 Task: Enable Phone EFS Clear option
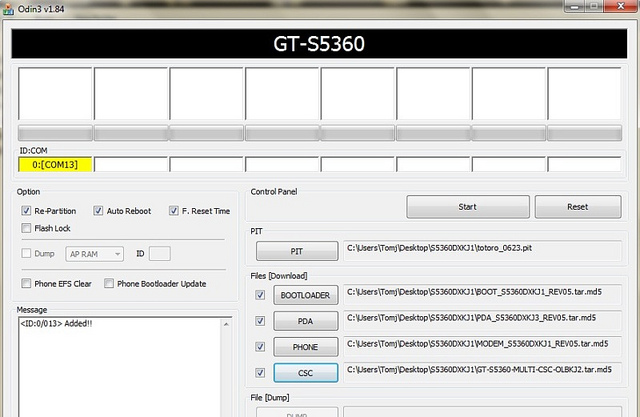(x=26, y=283)
